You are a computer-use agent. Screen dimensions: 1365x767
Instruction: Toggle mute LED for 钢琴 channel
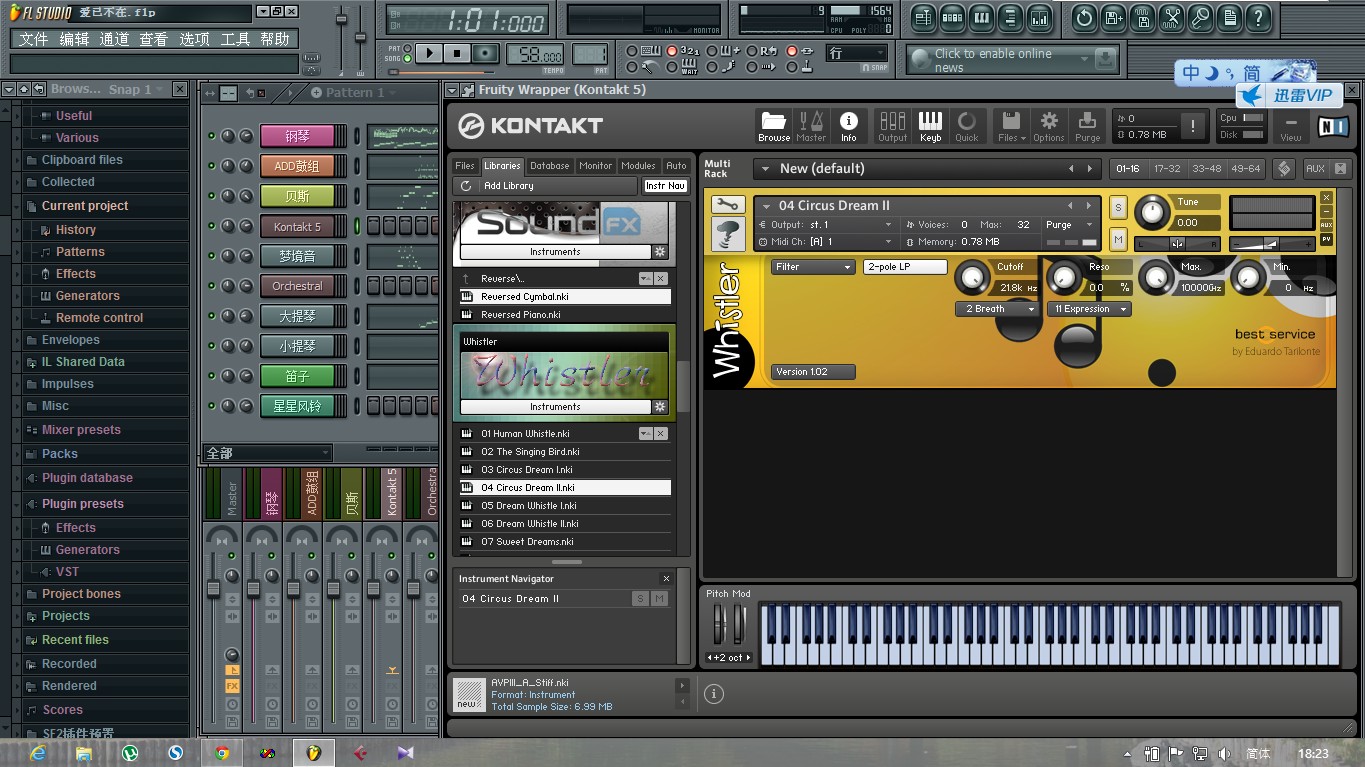[x=211, y=136]
